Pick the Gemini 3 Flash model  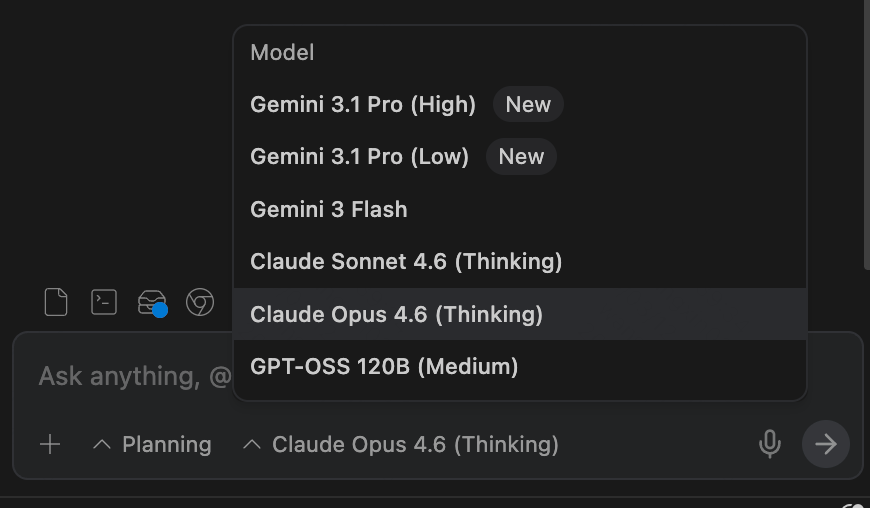pos(329,209)
